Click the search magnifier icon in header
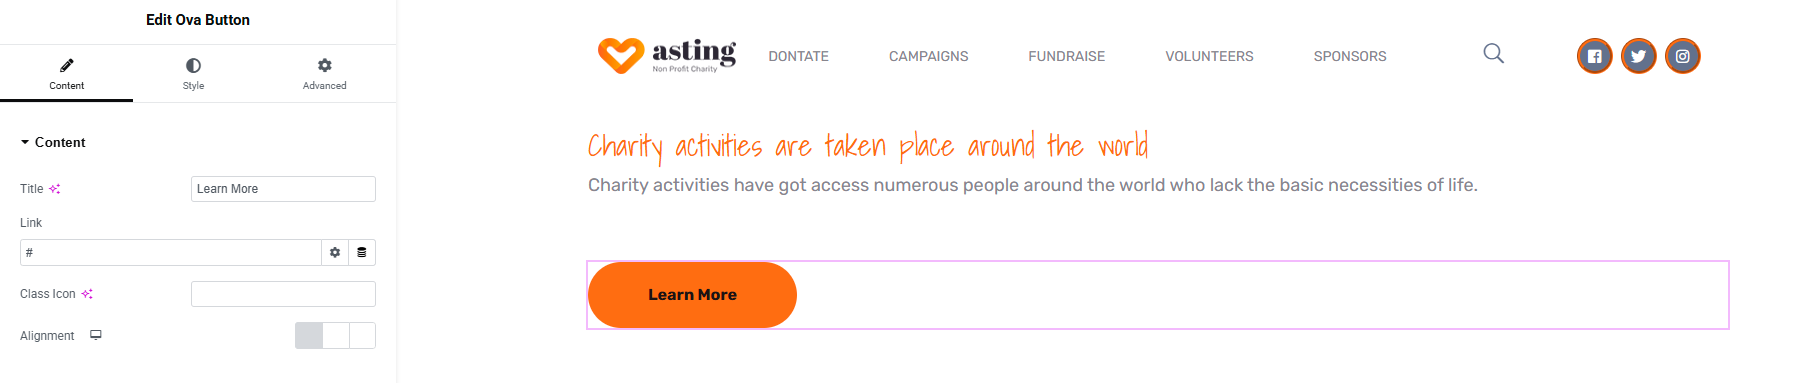The image size is (1813, 383). click(1493, 53)
